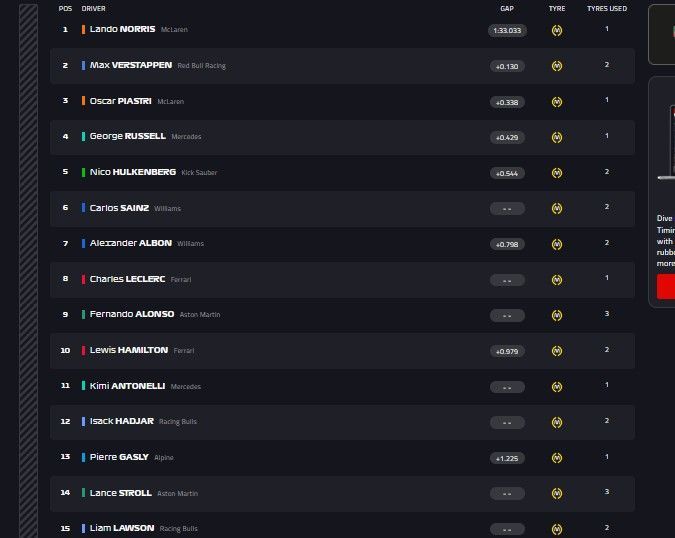Viewport: 675px width, 538px height.
Task: Click the tyre icon beside Pierre Gasly
Action: (x=557, y=457)
